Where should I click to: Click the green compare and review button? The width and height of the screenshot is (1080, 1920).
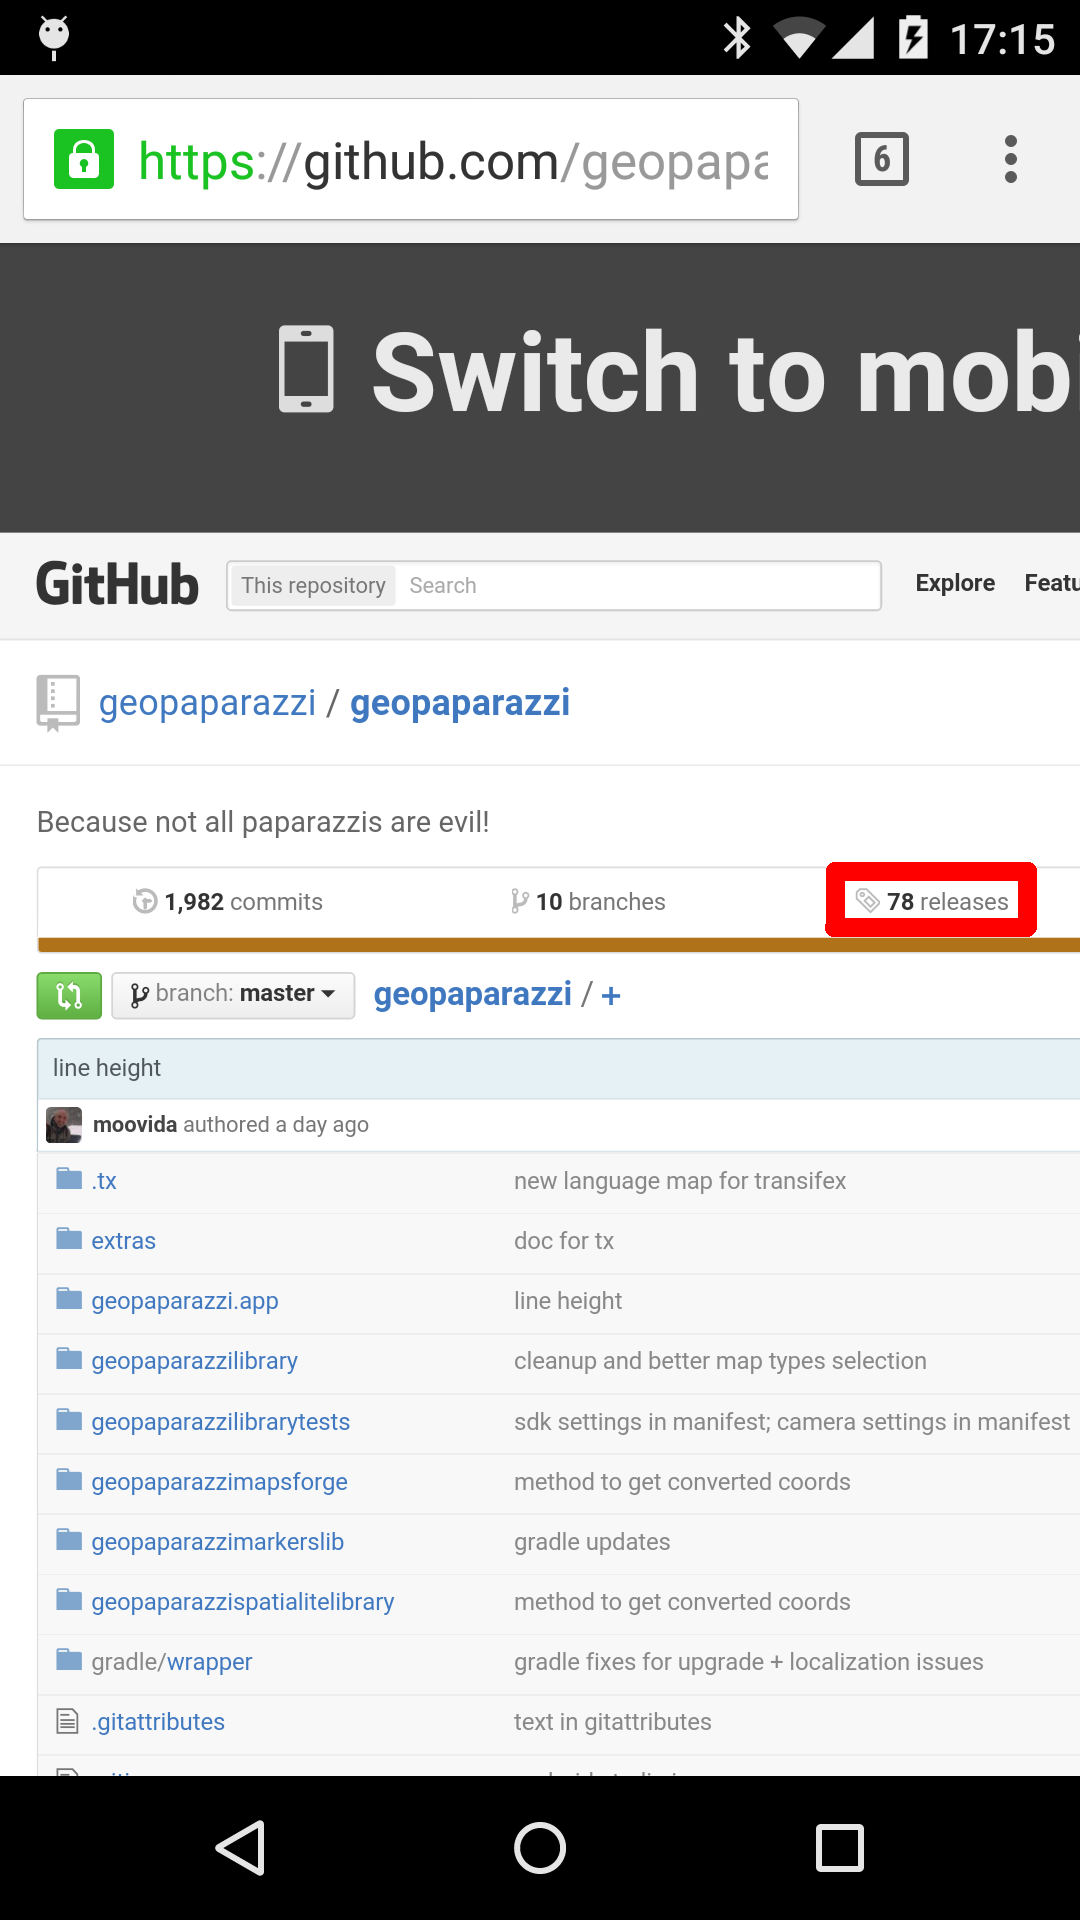point(69,996)
